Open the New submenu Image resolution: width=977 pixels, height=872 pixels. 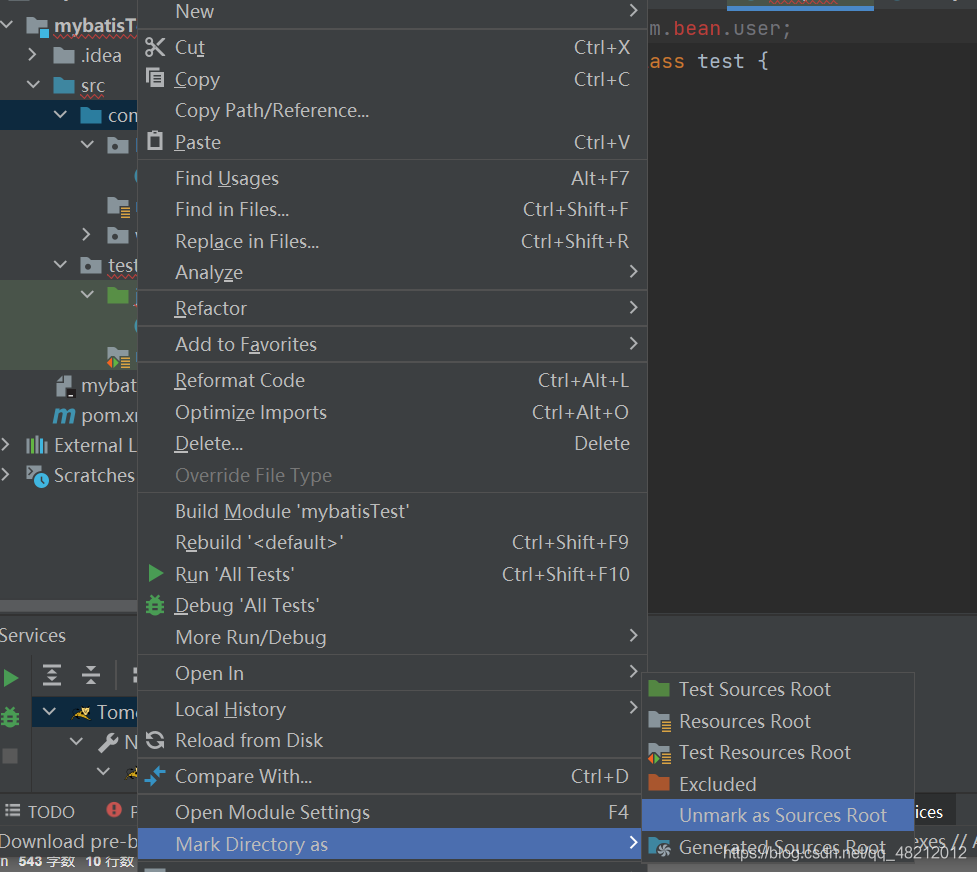click(392, 12)
